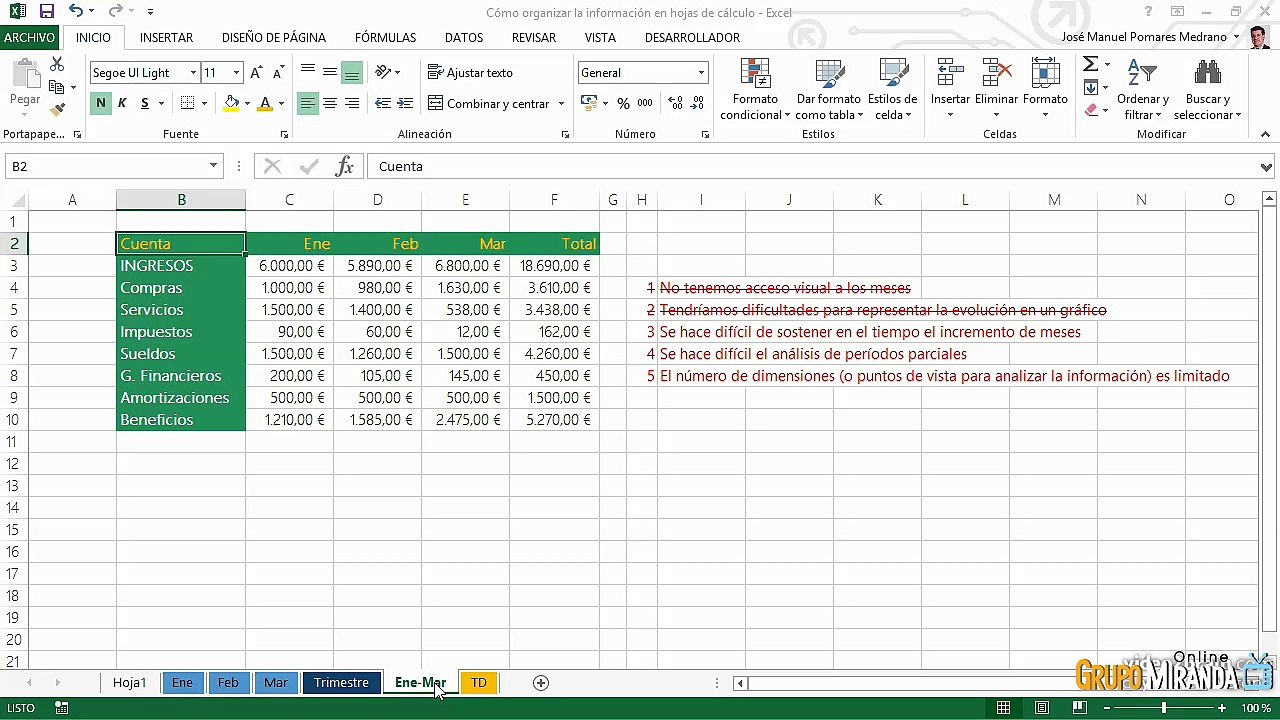Align cell content to the bottom
This screenshot has height=720, width=1280.
[x=352, y=72]
